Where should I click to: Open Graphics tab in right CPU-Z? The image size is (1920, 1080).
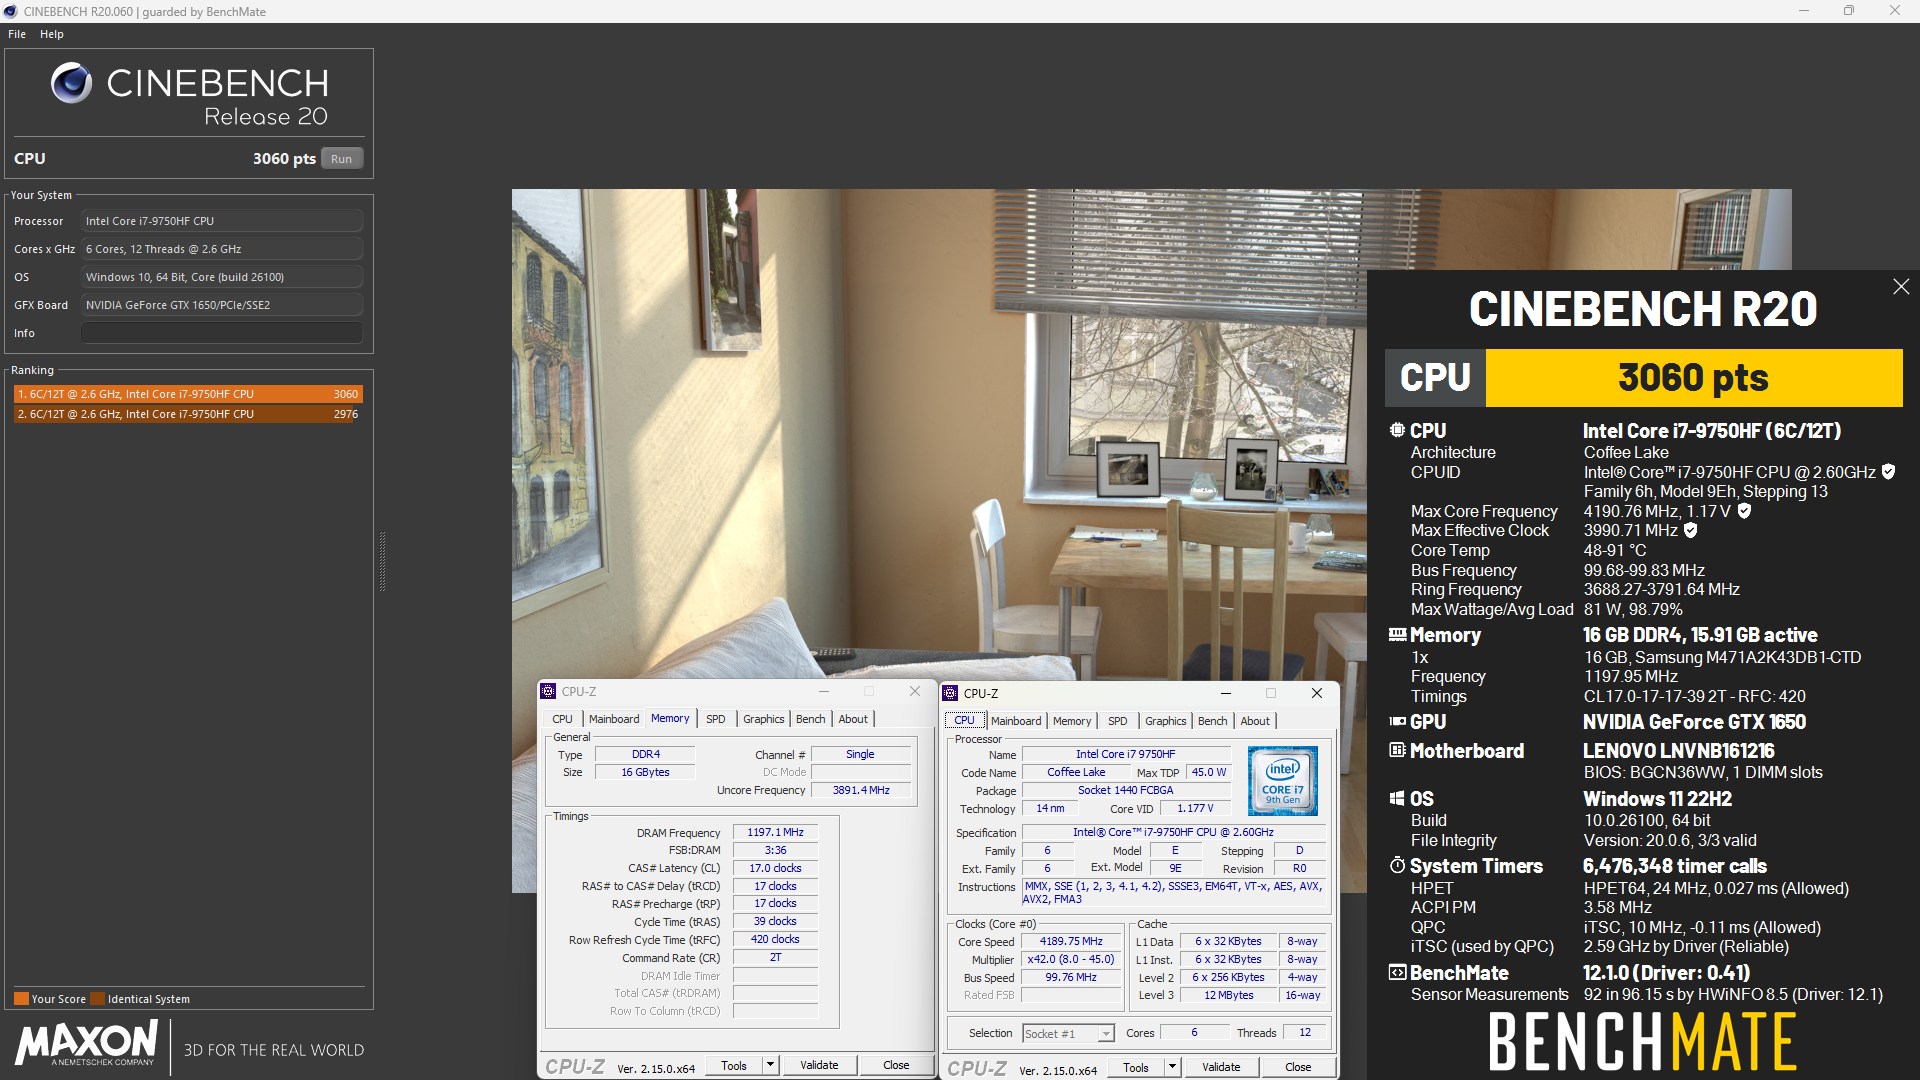1166,721
